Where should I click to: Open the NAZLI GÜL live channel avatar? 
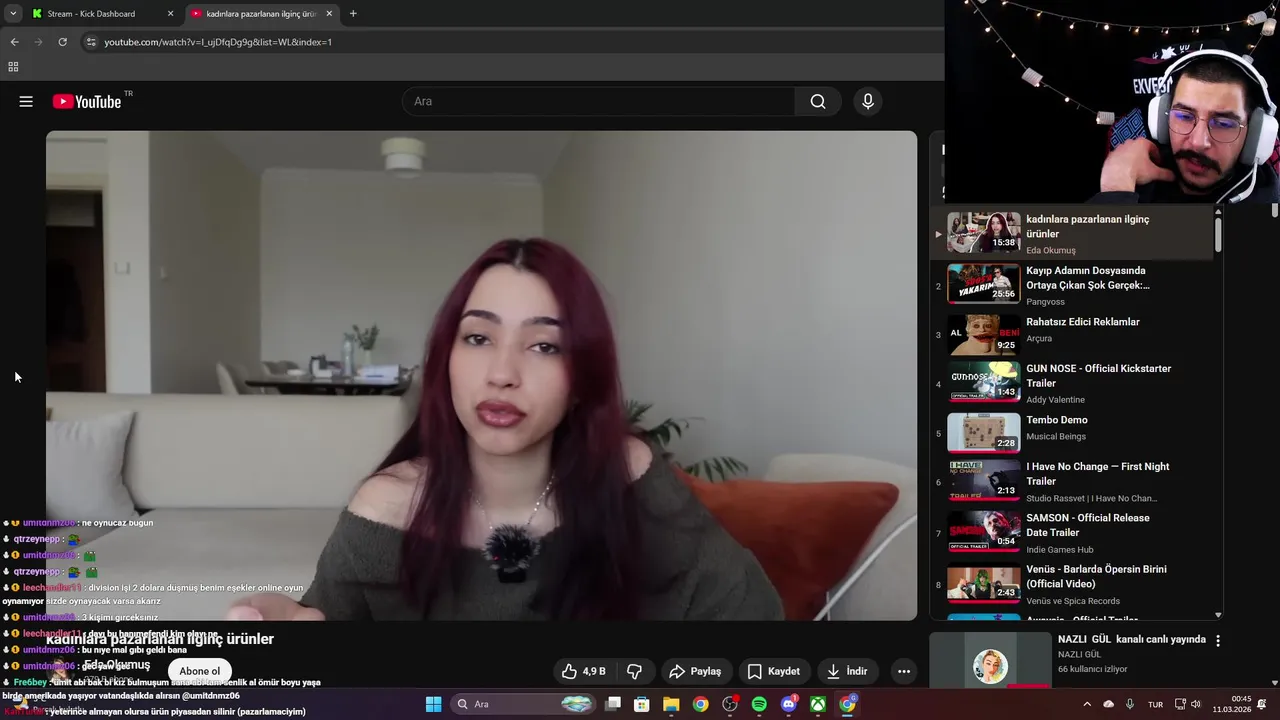click(990, 666)
